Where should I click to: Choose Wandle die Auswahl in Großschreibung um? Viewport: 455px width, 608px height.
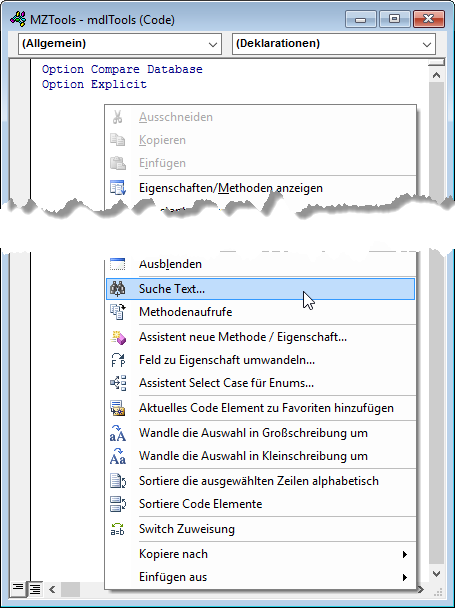tap(260, 433)
